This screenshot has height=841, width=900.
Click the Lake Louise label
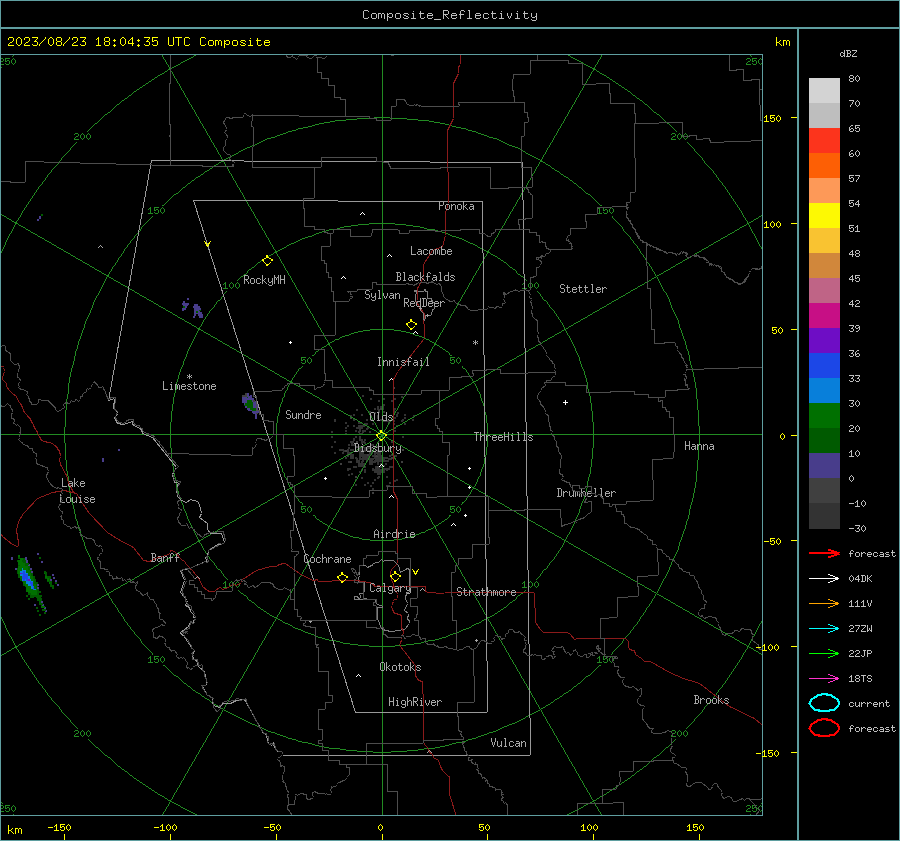pos(77,491)
